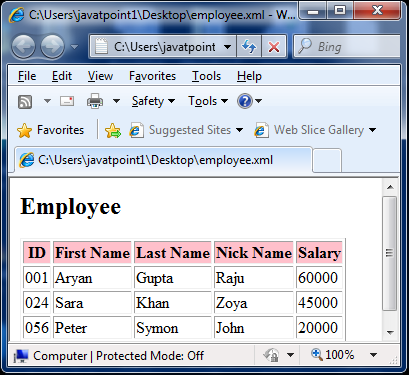Click the Print icon
Viewport: 411px width, 383px height.
(x=95, y=101)
